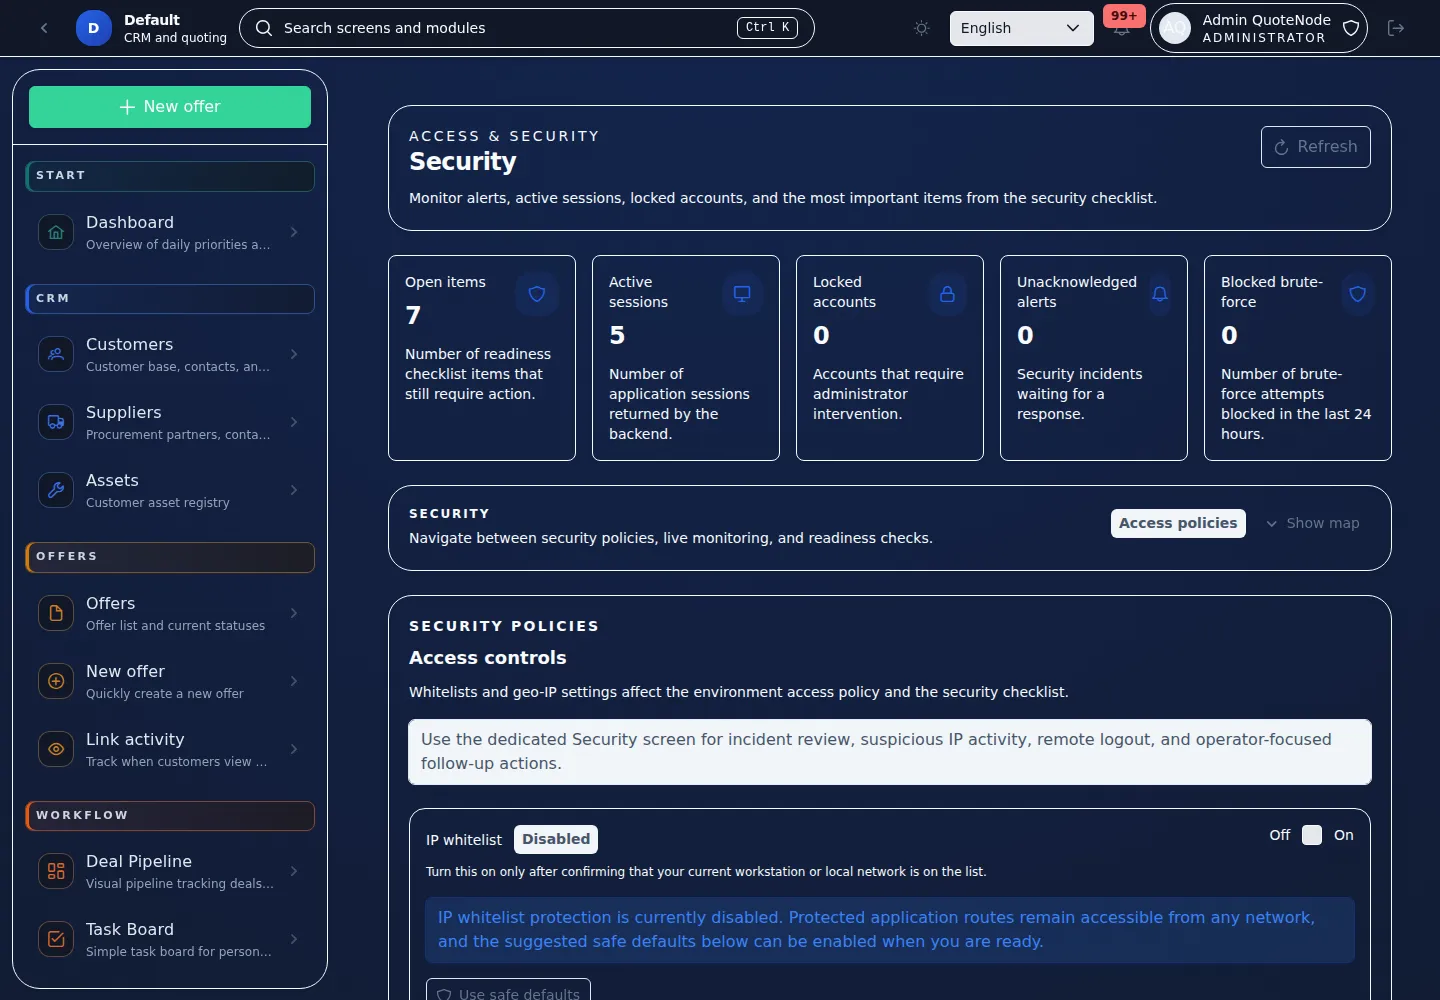Expand the Show map section
This screenshot has width=1440, height=1000.
(x=1313, y=523)
